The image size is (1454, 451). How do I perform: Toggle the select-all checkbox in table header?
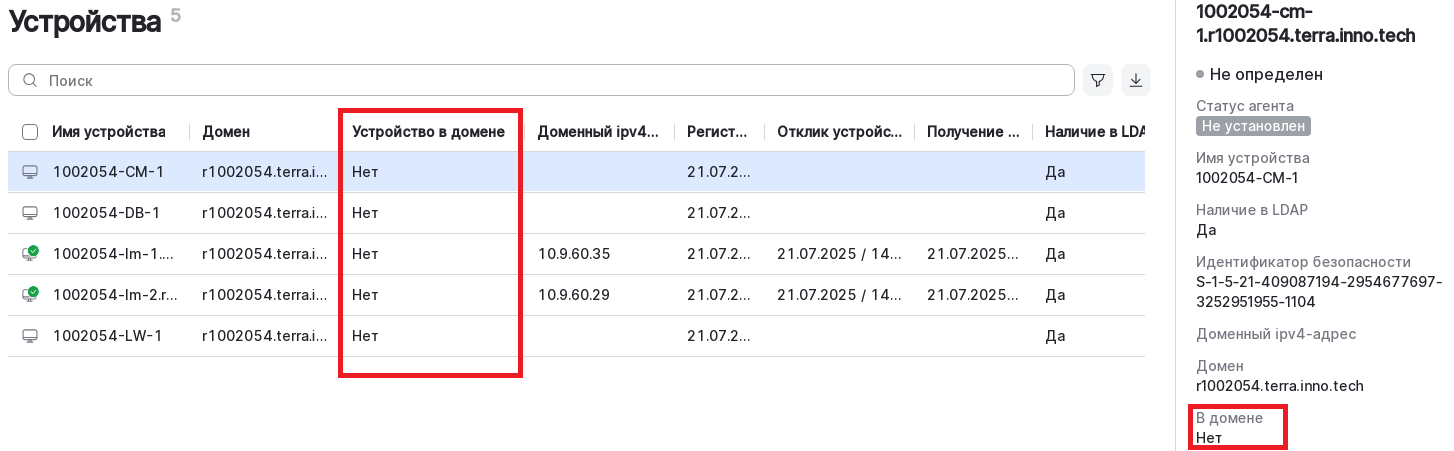click(30, 132)
